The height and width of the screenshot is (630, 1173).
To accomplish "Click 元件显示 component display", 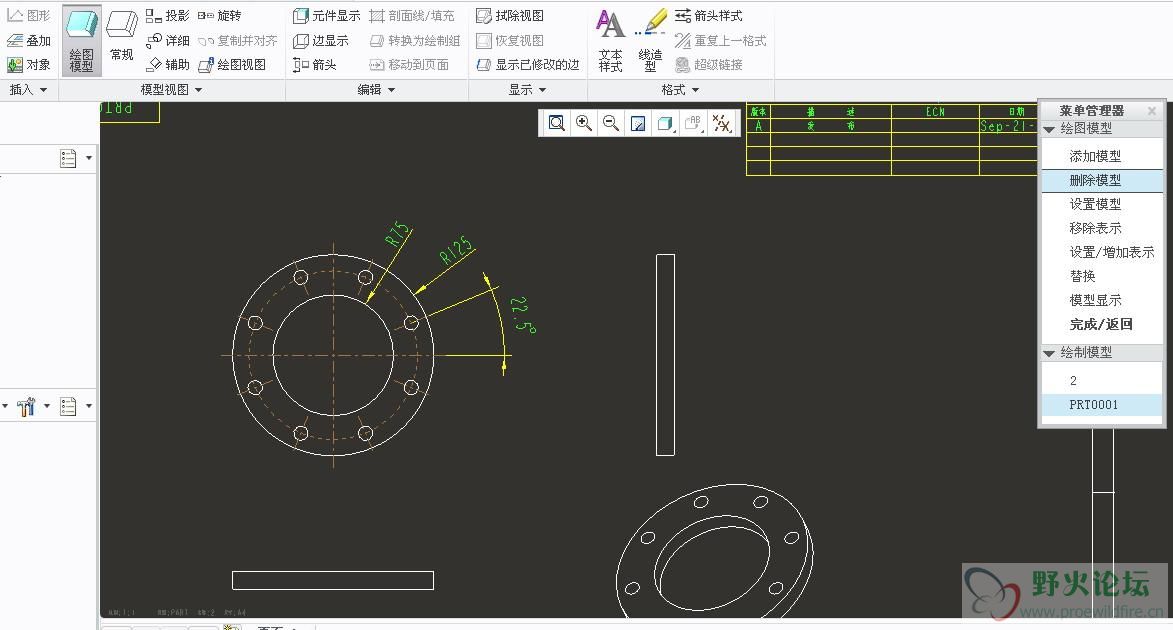I will tap(326, 16).
